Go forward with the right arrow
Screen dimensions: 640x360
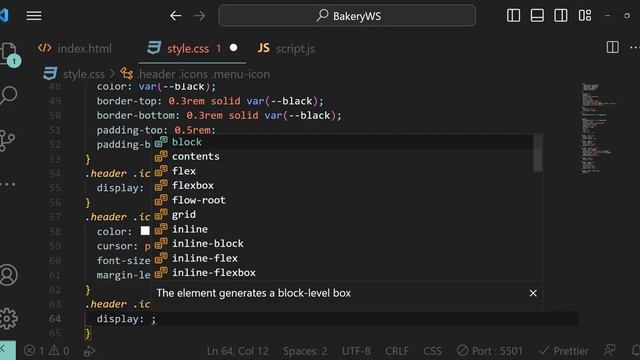click(x=200, y=16)
